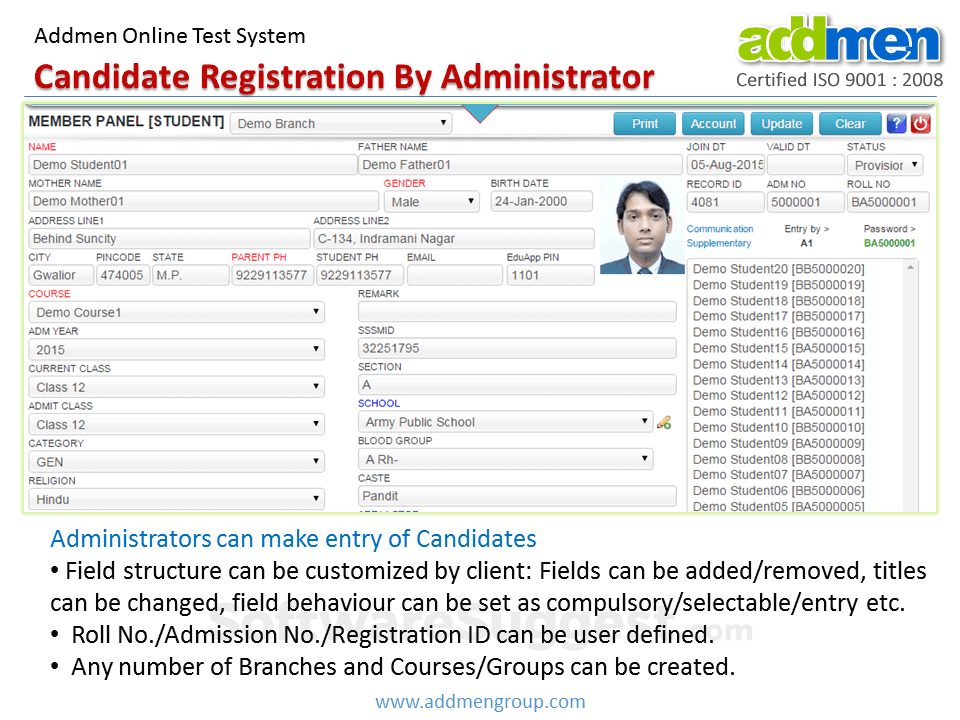Screen dimensions: 960x720
Task: Click the red power logout icon
Action: click(920, 123)
